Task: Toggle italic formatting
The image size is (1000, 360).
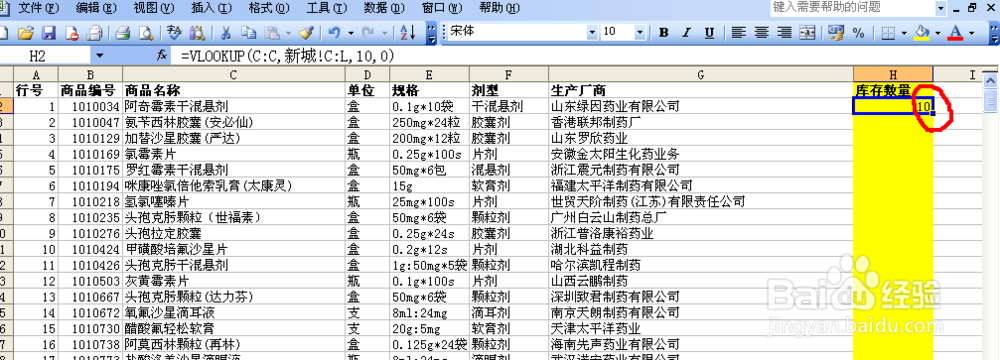Action: point(687,33)
